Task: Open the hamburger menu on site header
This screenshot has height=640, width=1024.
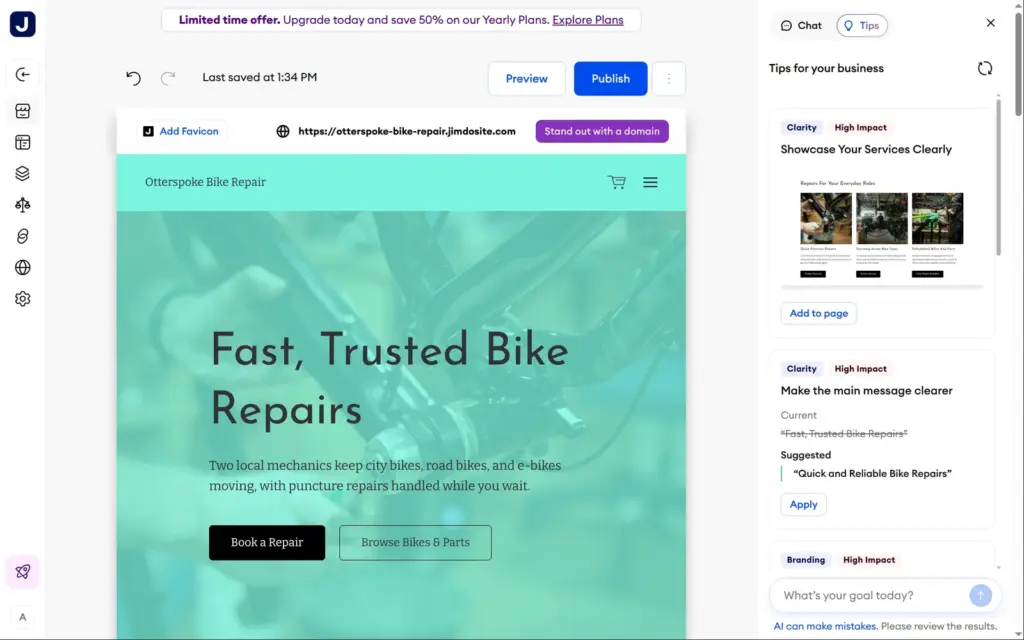Action: [650, 182]
